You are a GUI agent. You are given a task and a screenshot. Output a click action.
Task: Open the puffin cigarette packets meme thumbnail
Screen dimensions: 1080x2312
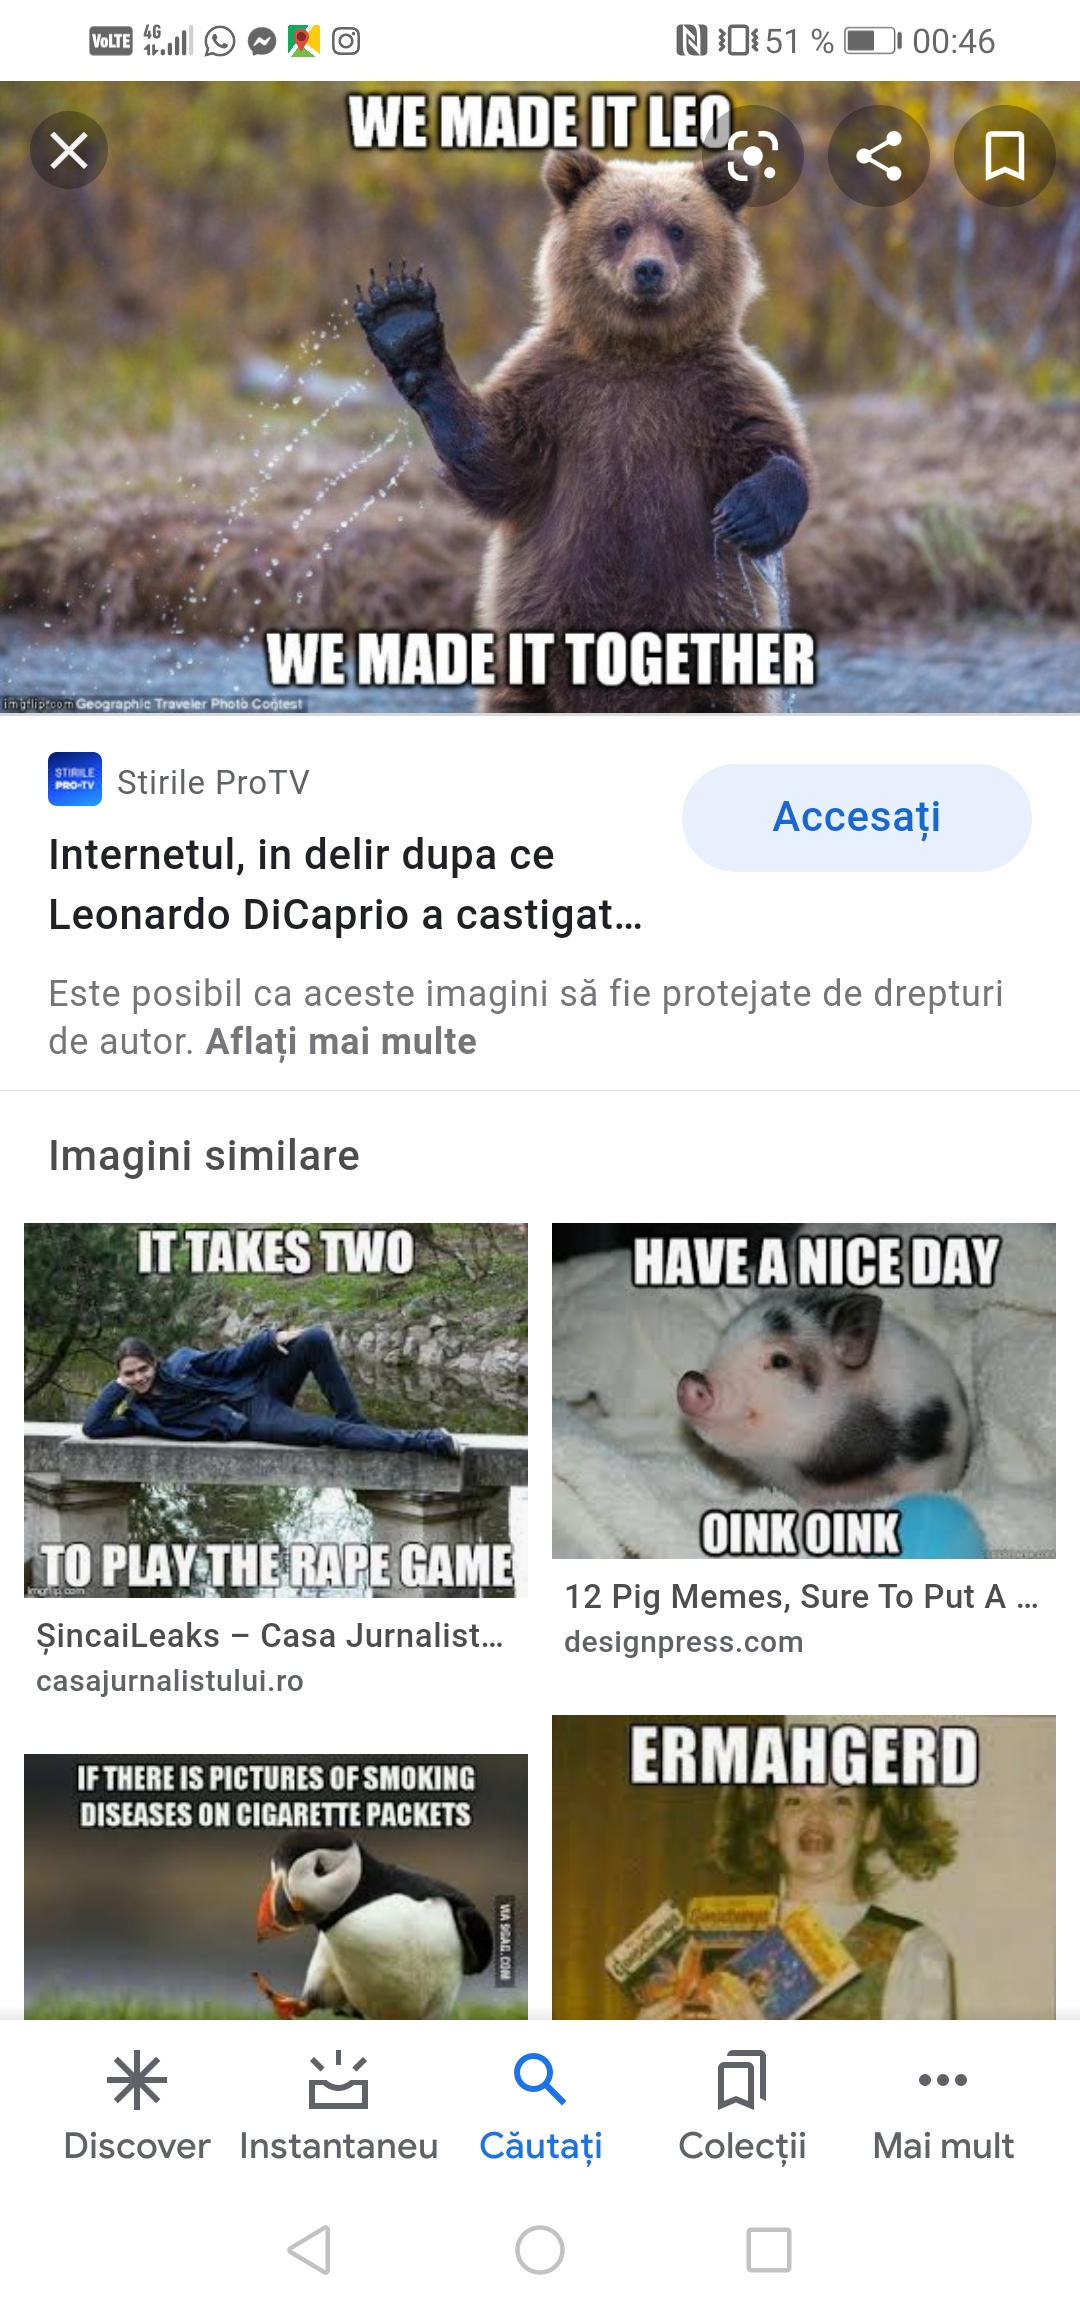tap(276, 1886)
